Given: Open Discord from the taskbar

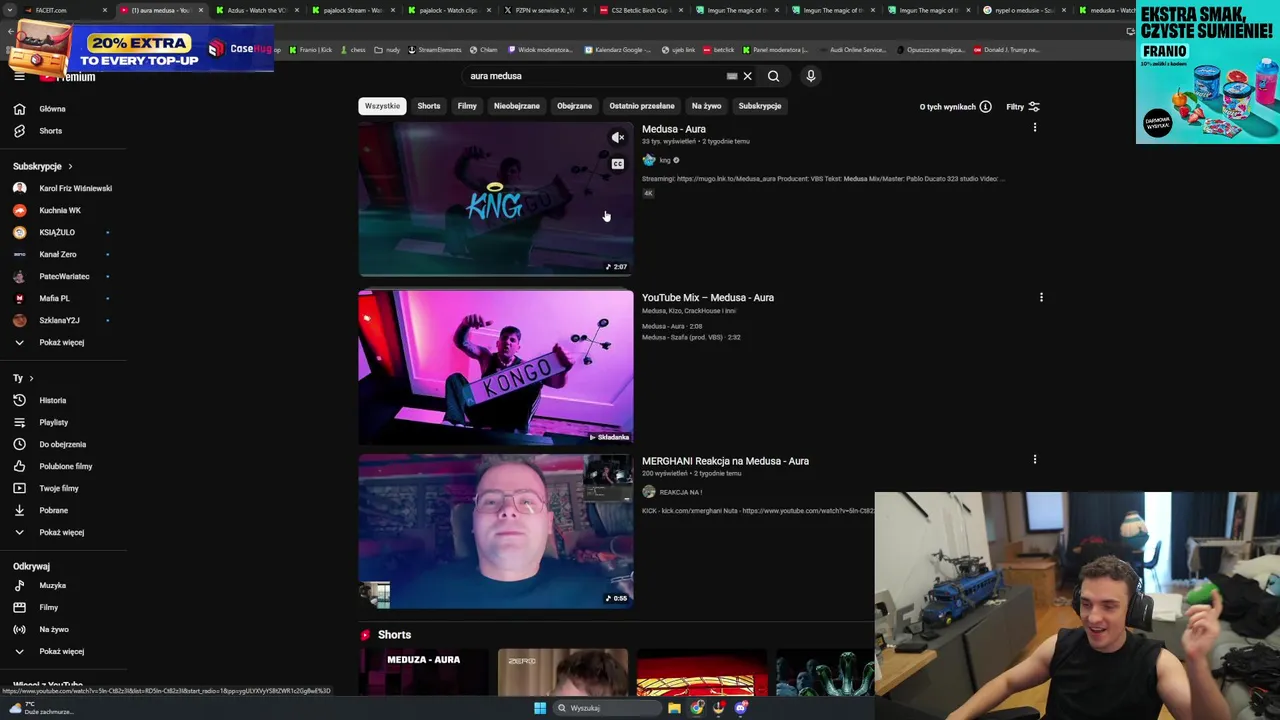Looking at the screenshot, I should [x=741, y=708].
